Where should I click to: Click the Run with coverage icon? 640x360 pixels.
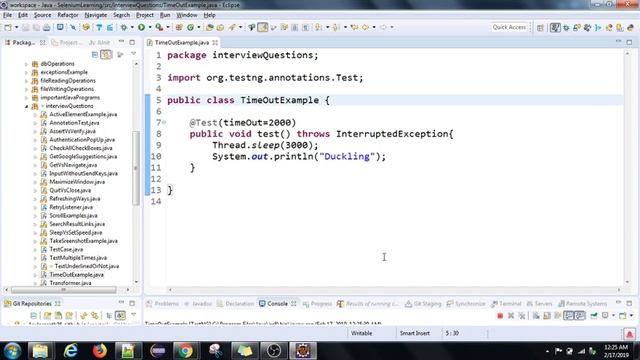pyautogui.click(x=159, y=27)
